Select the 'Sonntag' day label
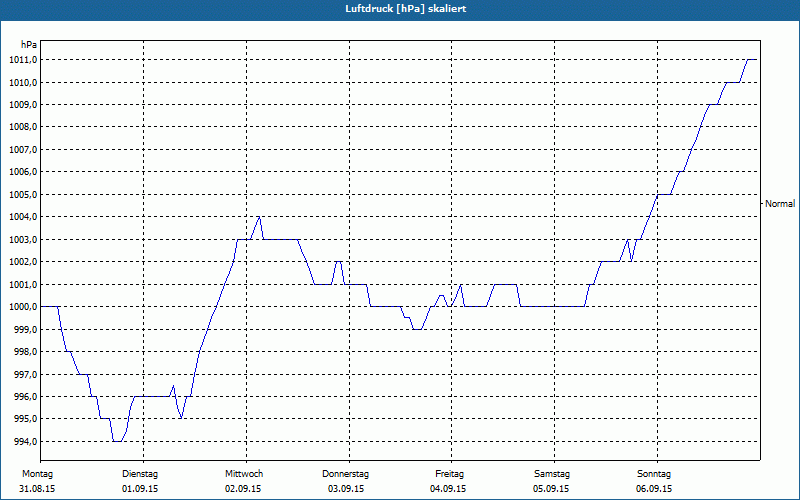 (x=654, y=474)
